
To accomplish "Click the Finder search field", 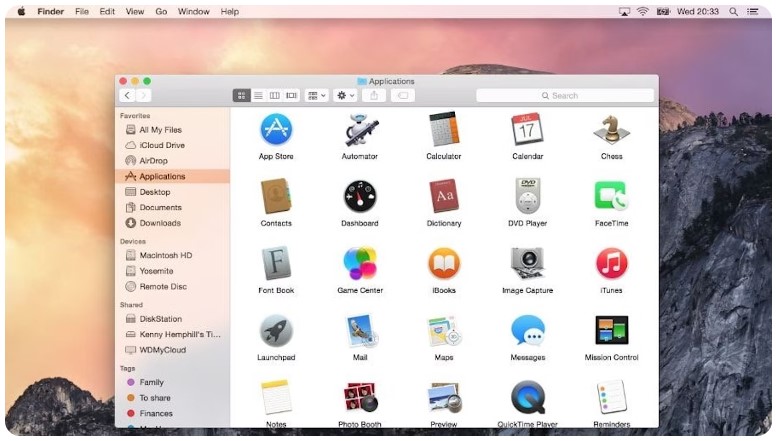I will tap(565, 96).
